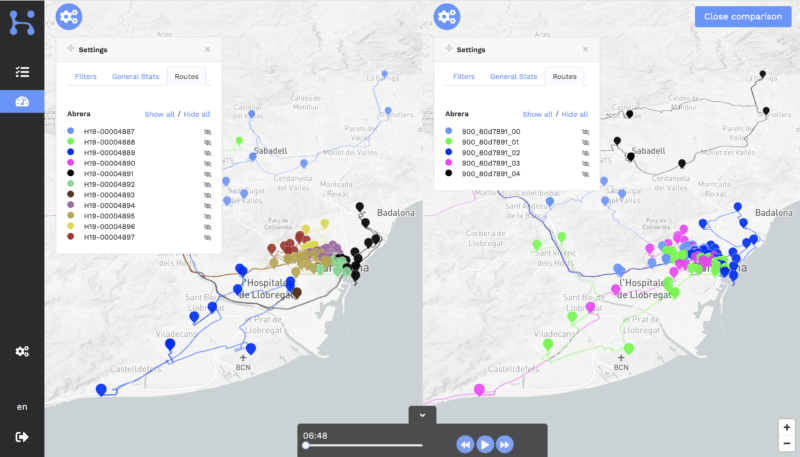Viewport: 800px width, 457px height.
Task: Click 'Hide all' in left Routes panel
Action: coord(195,114)
